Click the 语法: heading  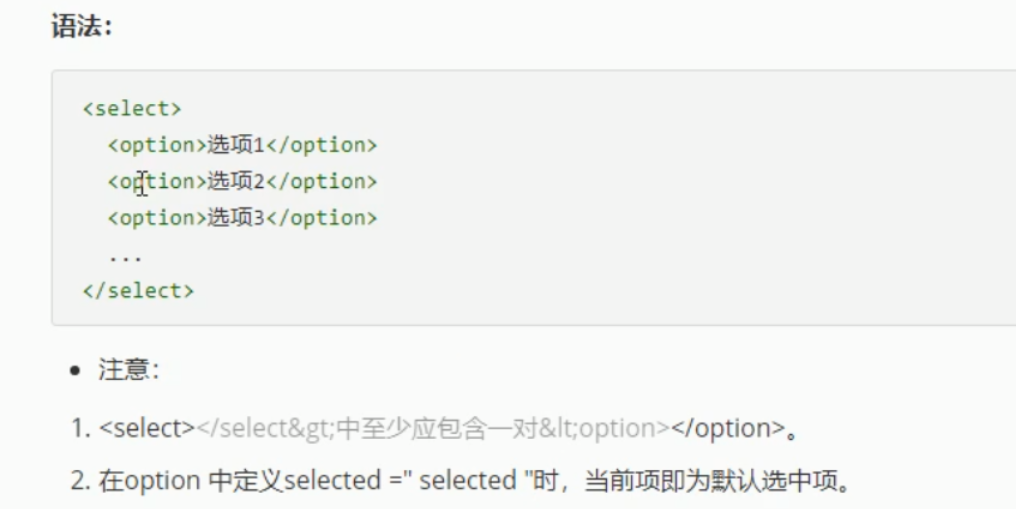81,26
